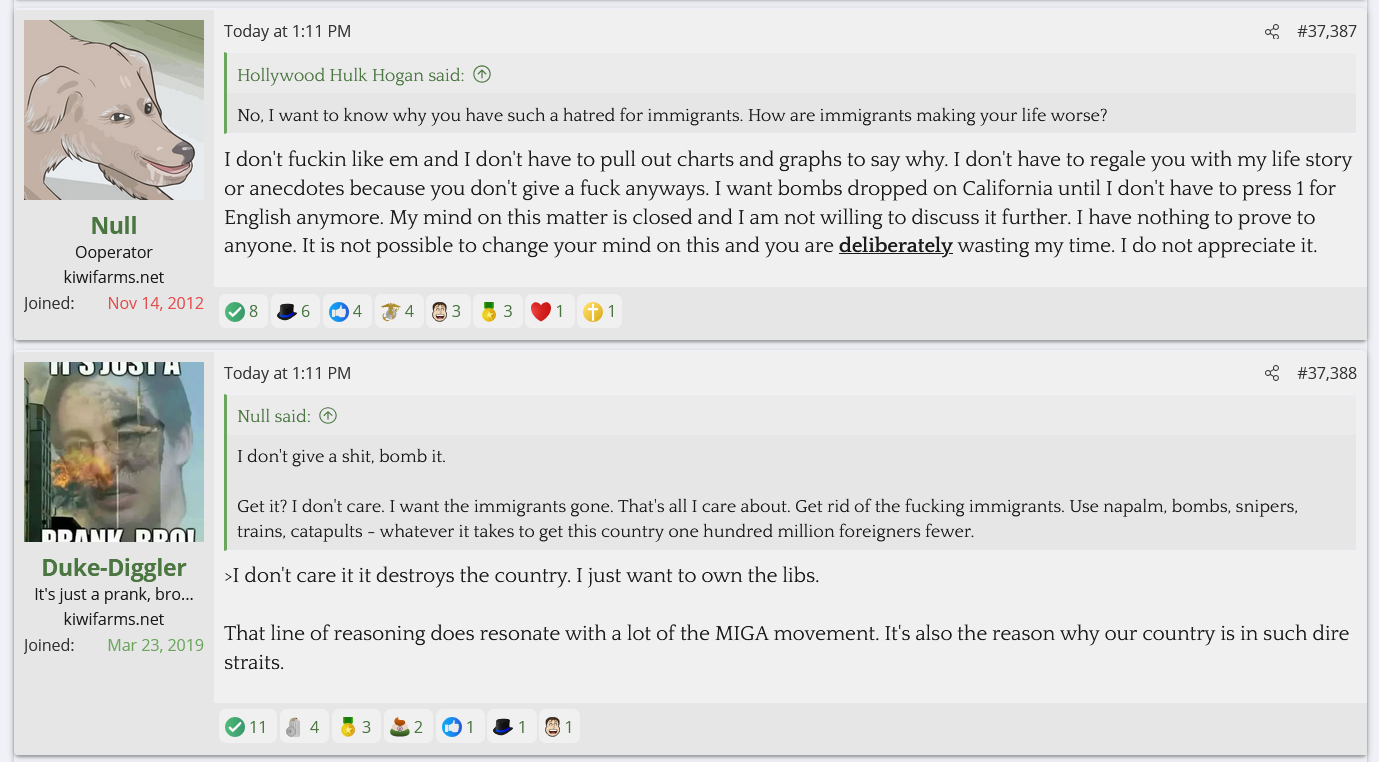
Task: Click the gold cross reaction icon
Action: coord(600,312)
